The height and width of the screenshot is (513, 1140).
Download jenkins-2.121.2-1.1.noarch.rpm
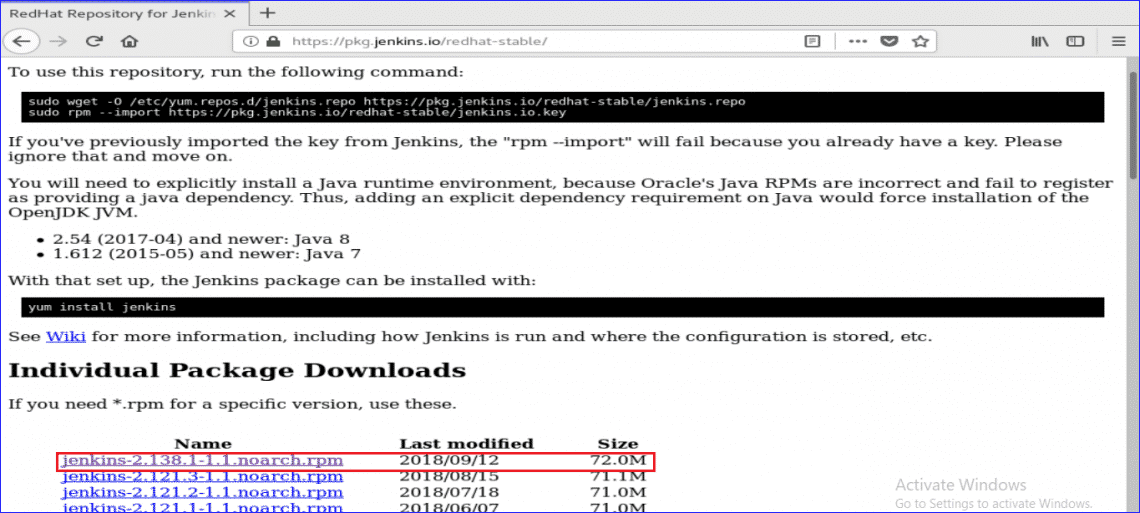(x=202, y=493)
